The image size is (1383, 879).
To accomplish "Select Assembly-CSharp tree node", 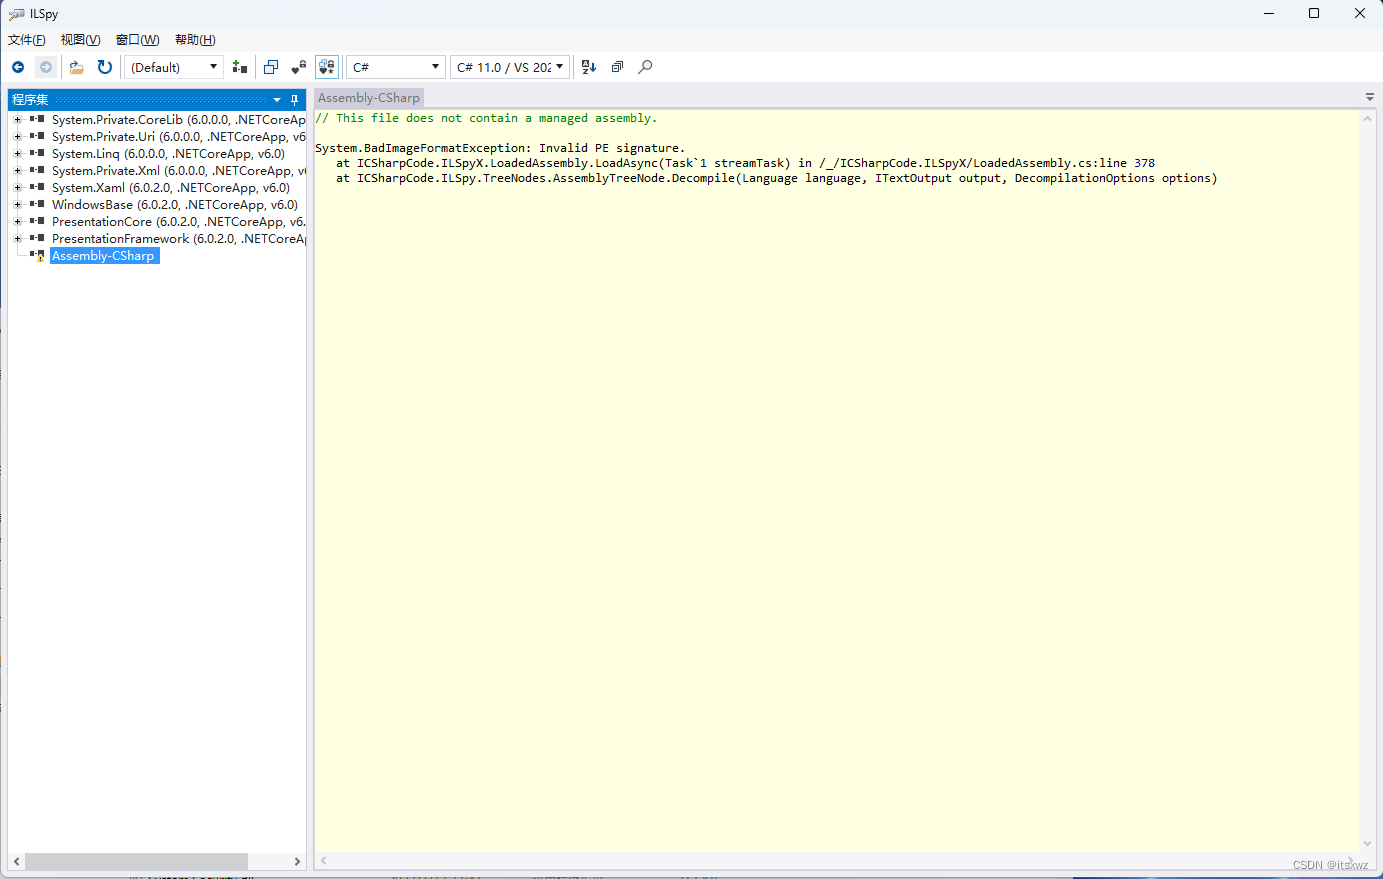I will click(104, 256).
